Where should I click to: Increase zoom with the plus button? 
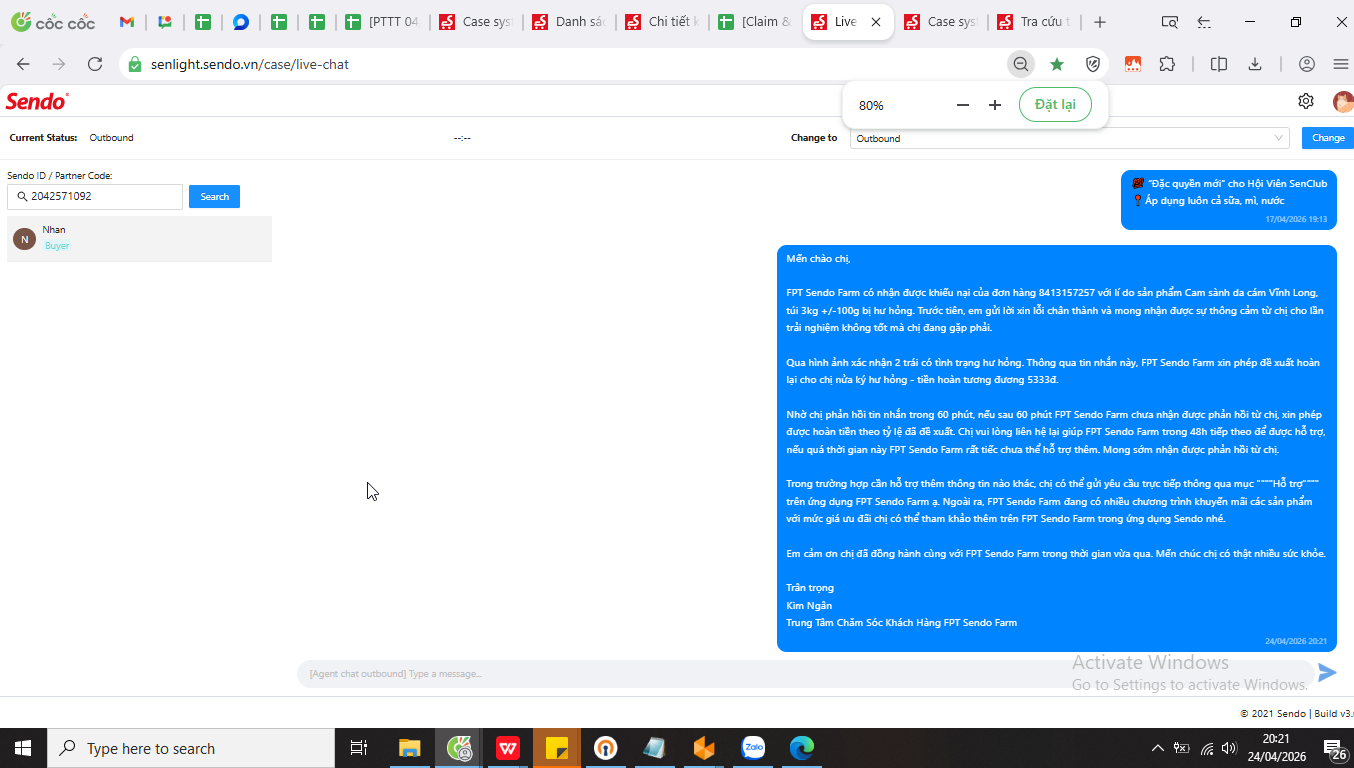coord(995,105)
